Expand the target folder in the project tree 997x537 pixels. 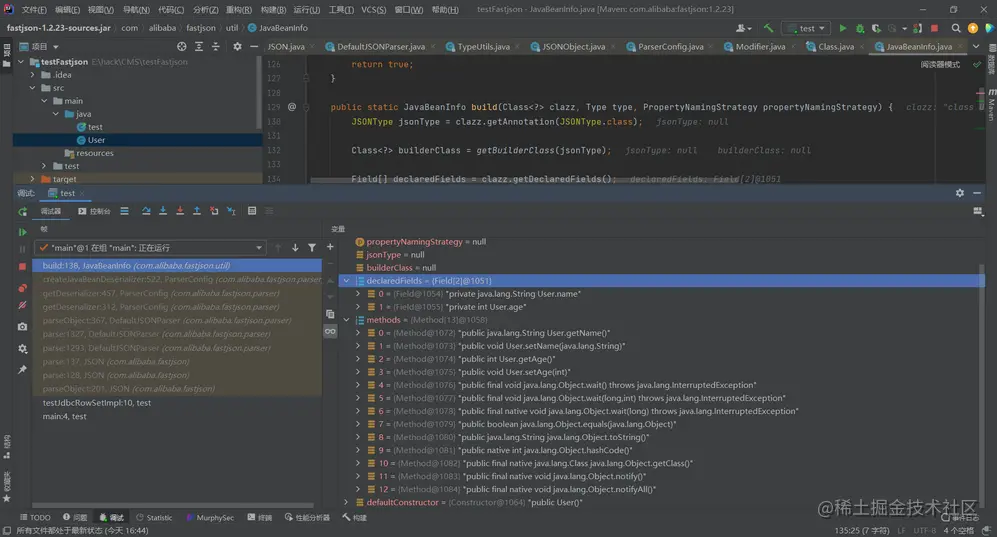(x=32, y=179)
